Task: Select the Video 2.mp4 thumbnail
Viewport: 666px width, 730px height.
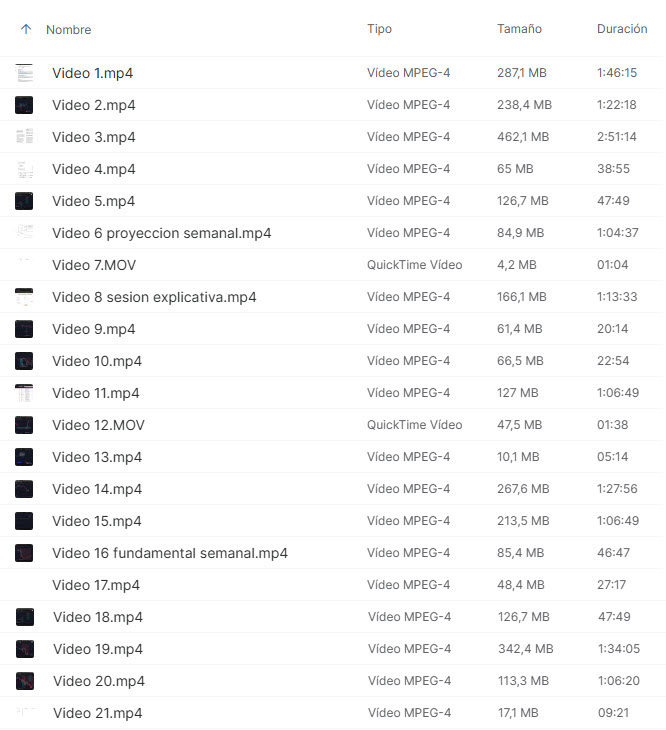Action: click(x=25, y=105)
